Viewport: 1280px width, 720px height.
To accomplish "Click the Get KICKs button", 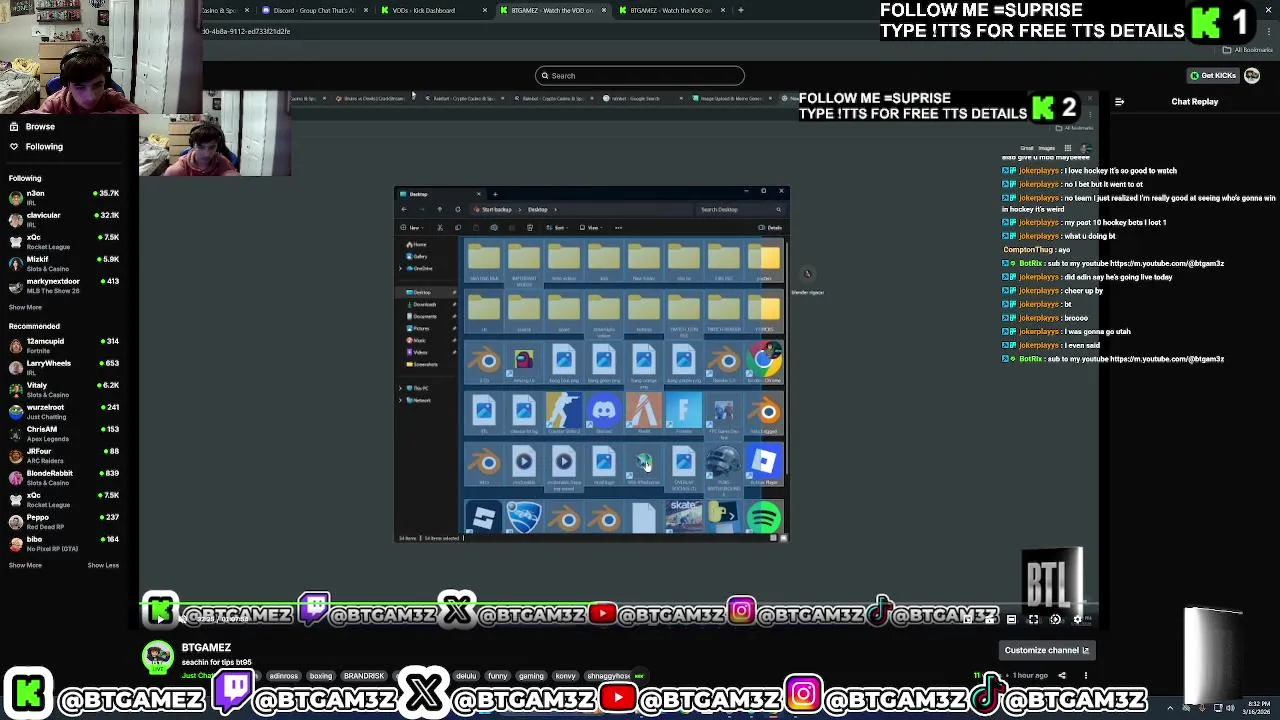I will tap(1213, 76).
